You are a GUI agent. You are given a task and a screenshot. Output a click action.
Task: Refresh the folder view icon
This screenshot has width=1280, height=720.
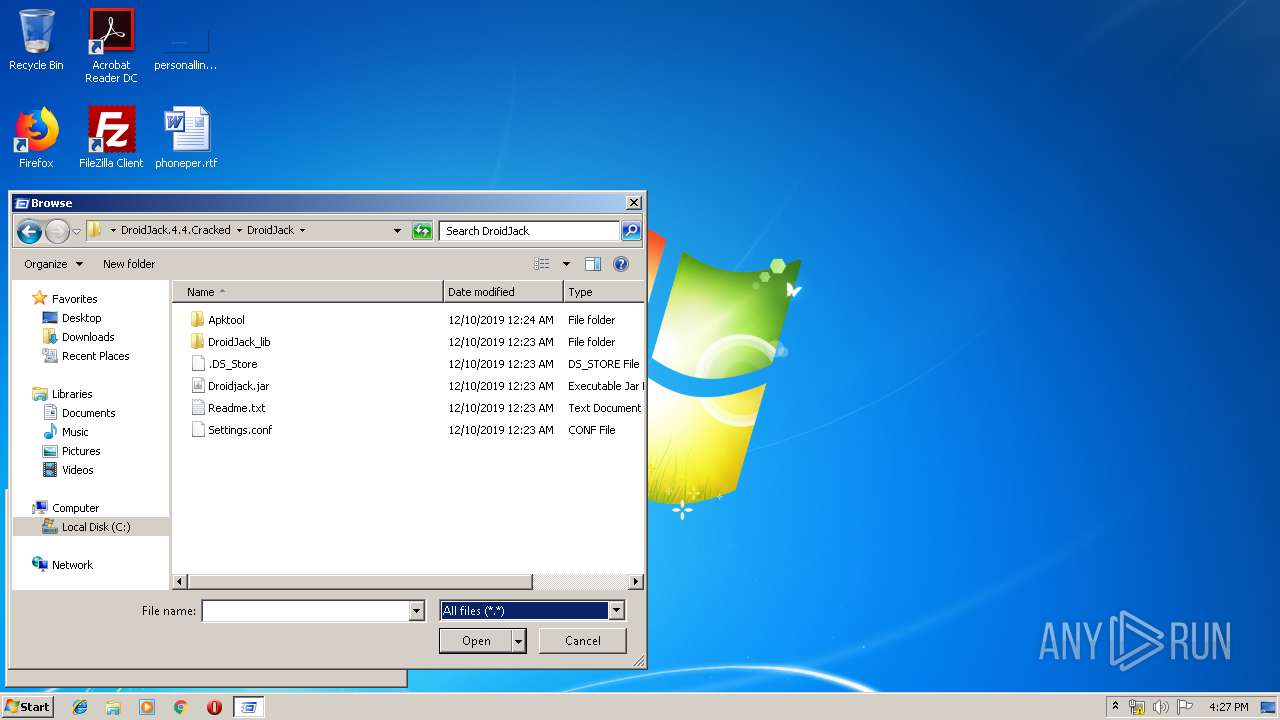(x=422, y=231)
